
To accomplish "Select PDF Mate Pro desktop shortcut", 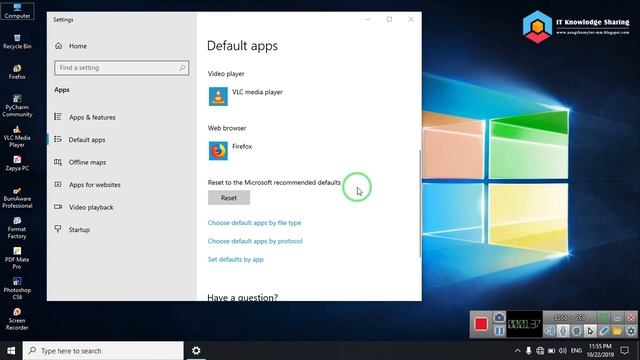I will 17,258.
